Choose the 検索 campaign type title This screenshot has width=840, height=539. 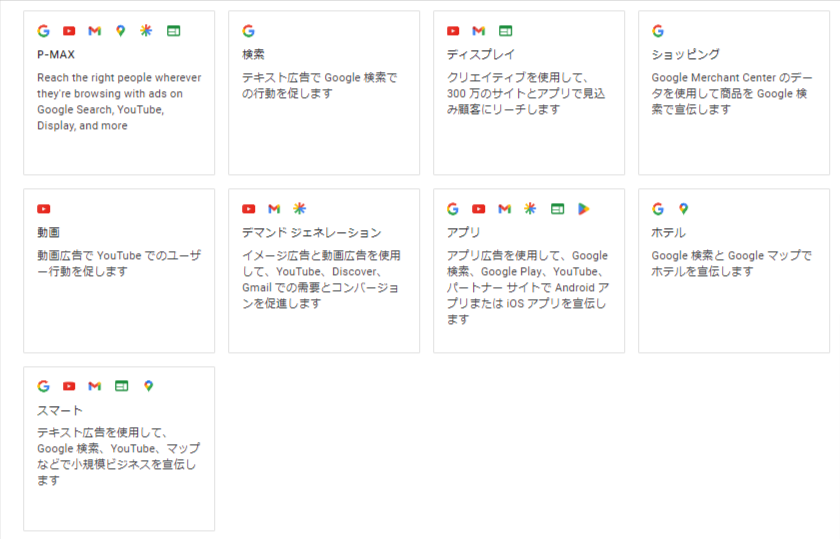[x=253, y=55]
